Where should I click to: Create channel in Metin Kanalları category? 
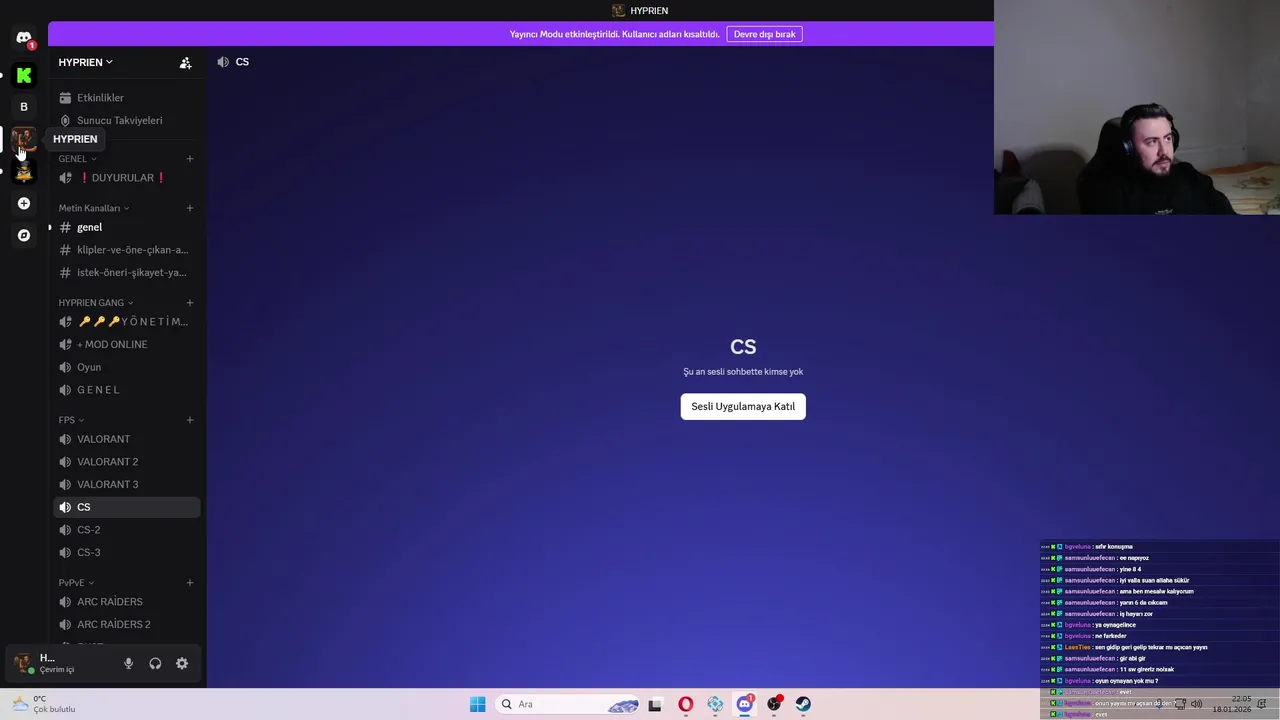pos(190,208)
